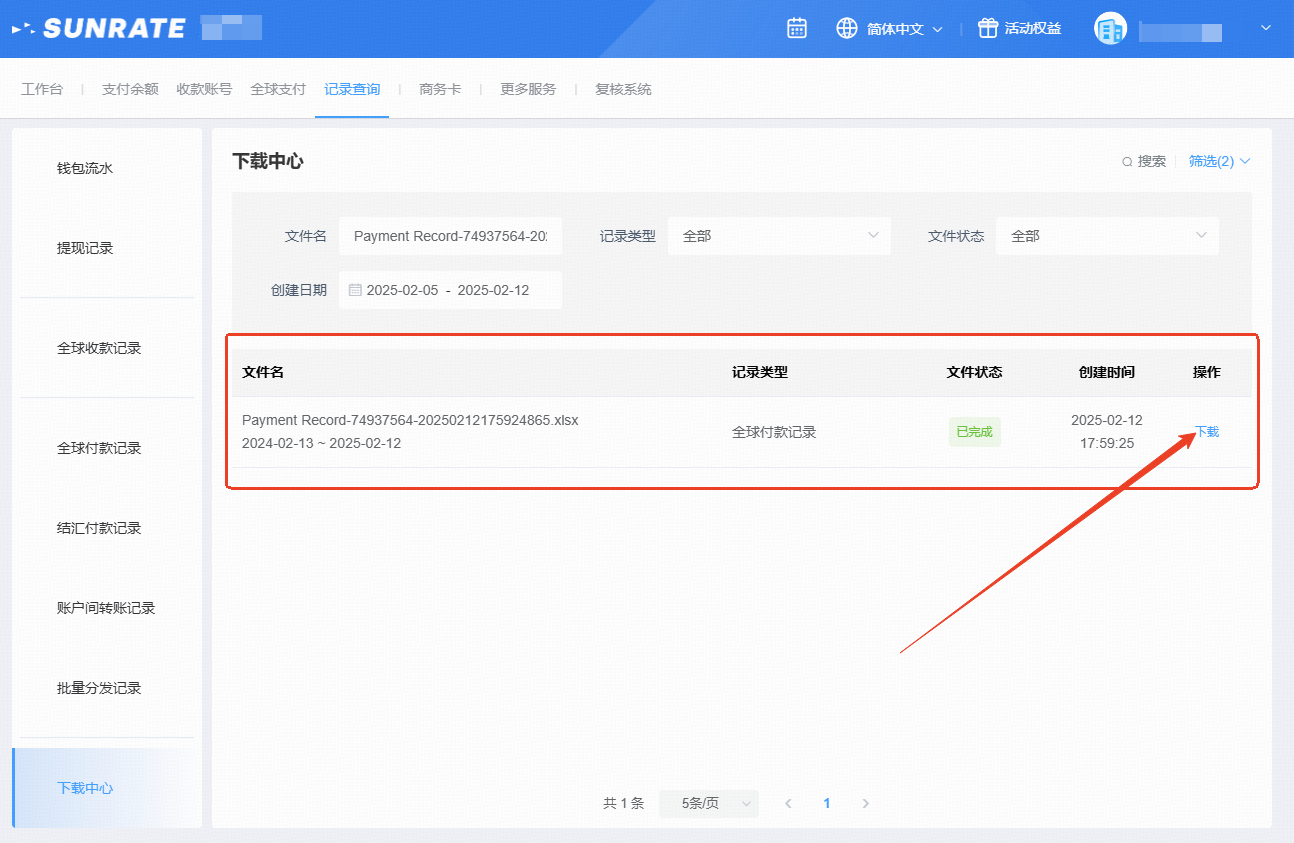Viewport: 1294px width, 843px height.
Task: Click the calendar icon in 创建日期 field
Action: point(355,290)
